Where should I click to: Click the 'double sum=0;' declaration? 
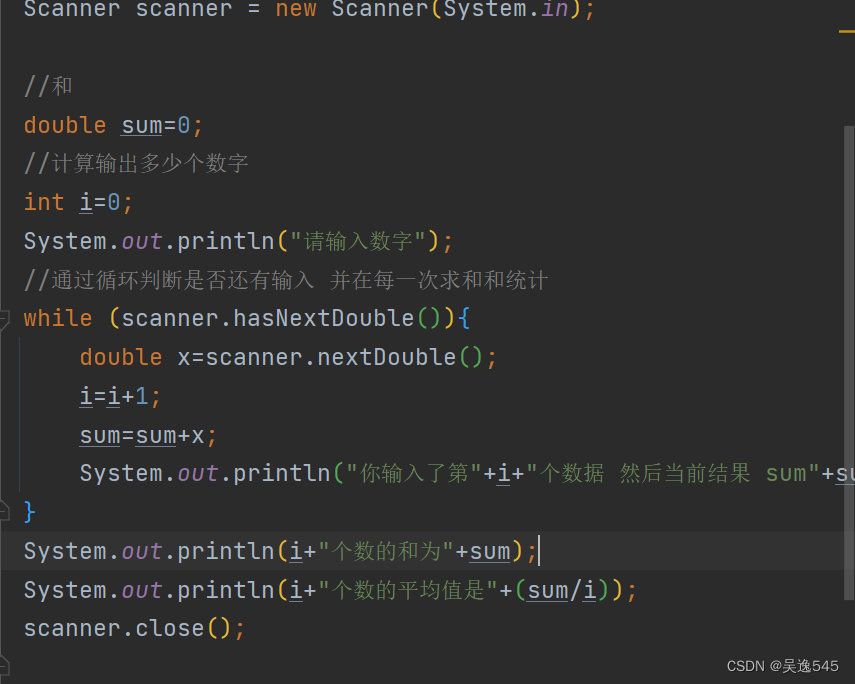point(113,125)
